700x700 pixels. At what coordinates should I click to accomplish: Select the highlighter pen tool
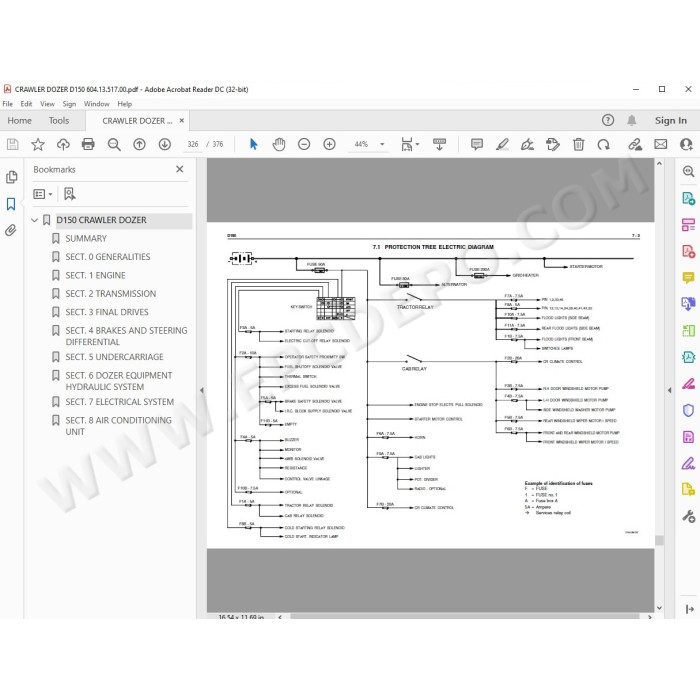tap(502, 144)
